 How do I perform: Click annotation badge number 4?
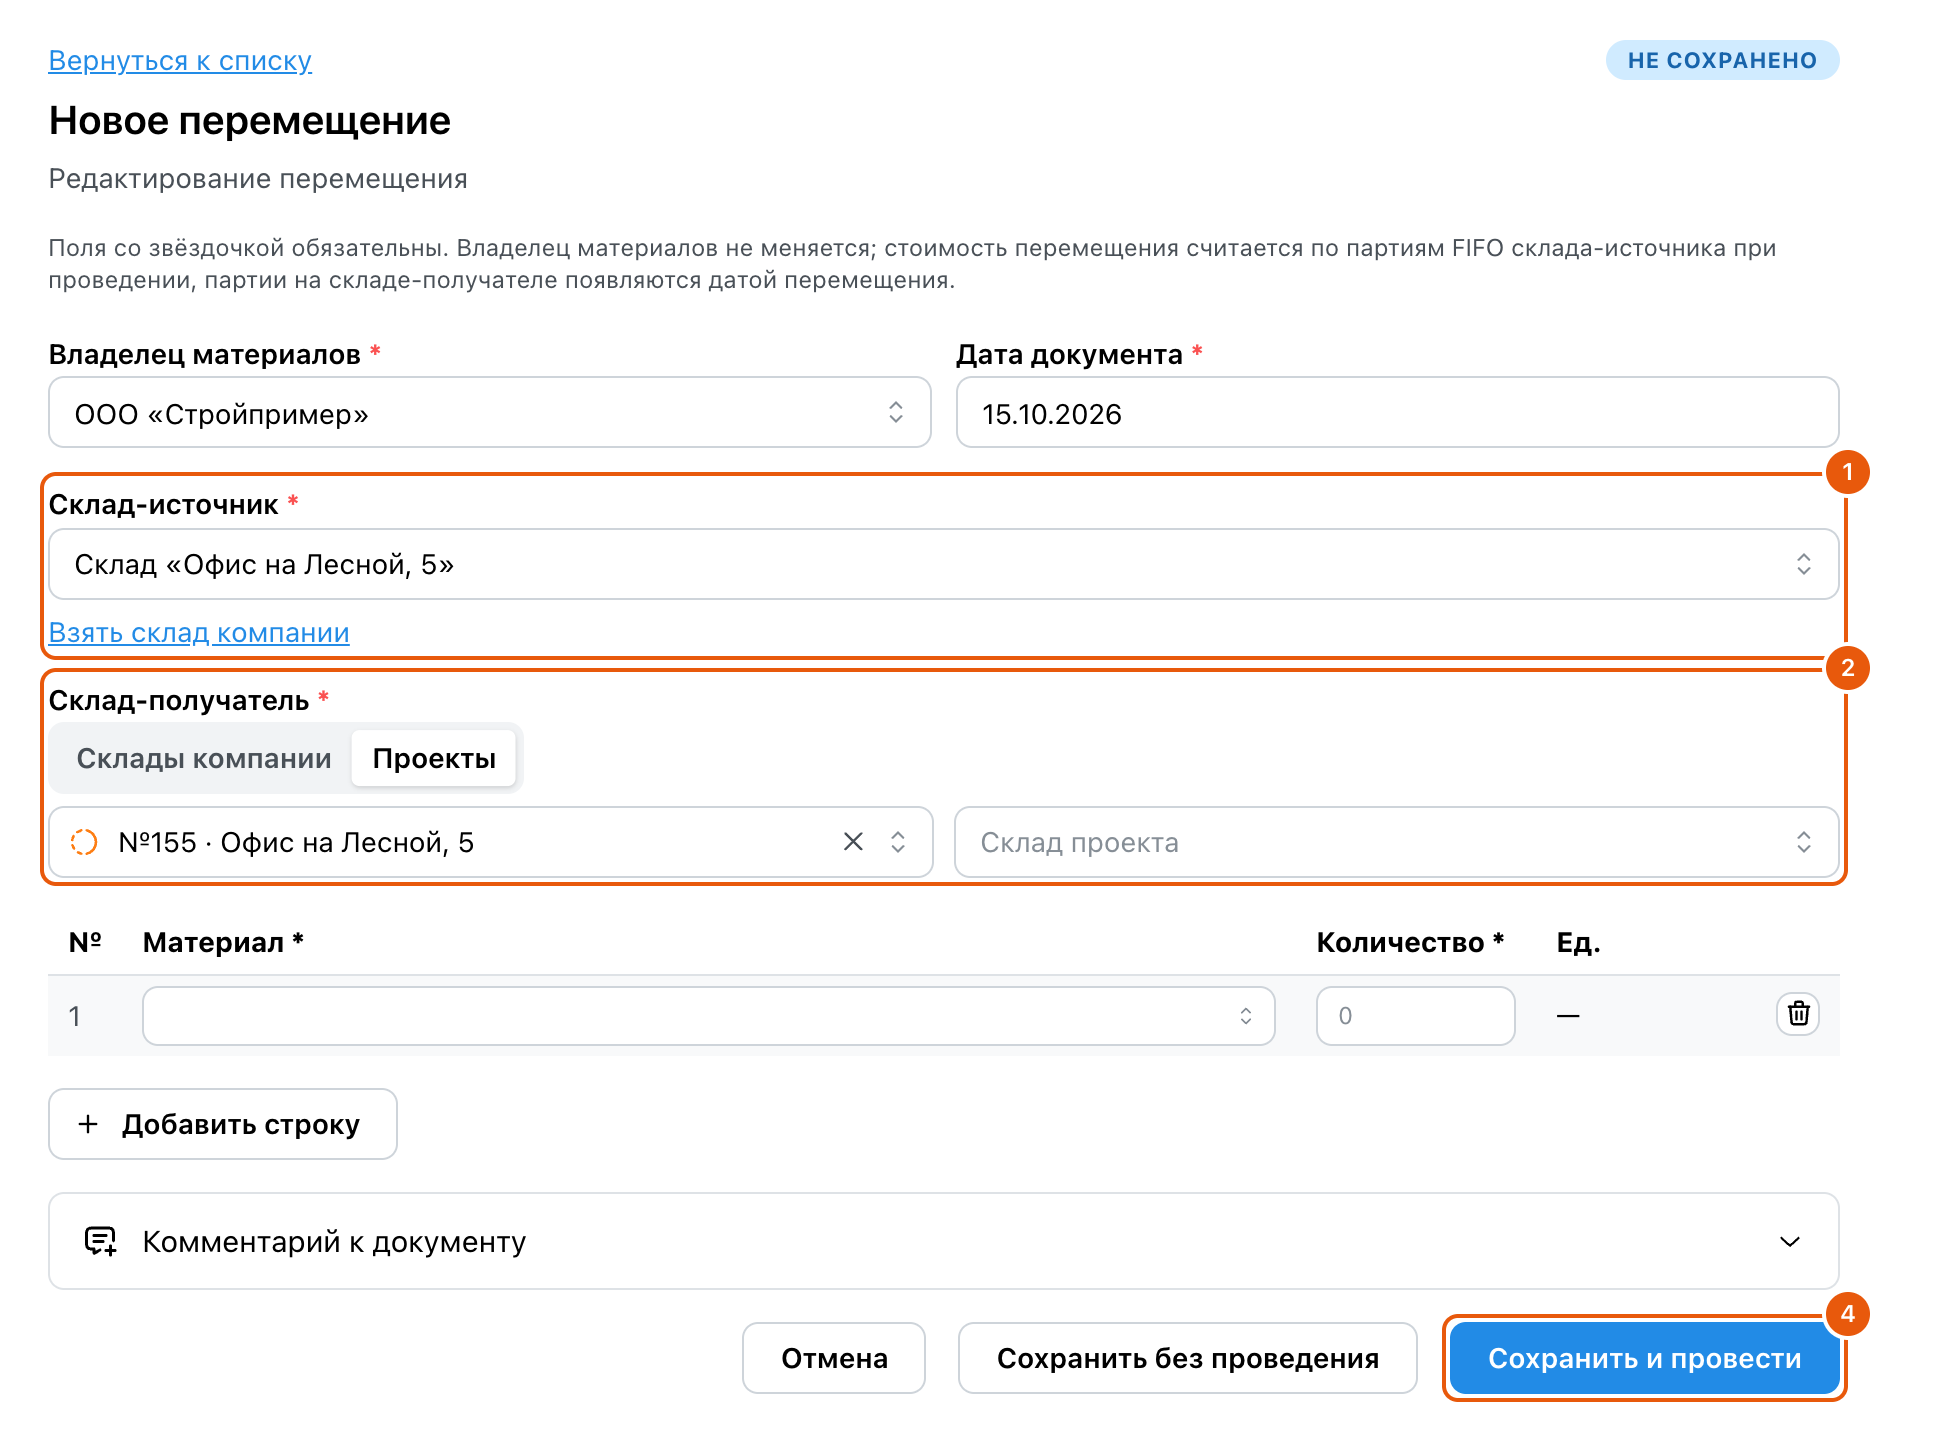[1847, 1313]
